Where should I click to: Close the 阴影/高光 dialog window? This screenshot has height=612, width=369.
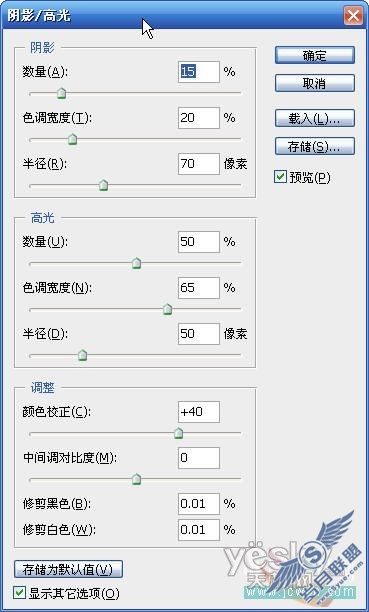pos(353,16)
